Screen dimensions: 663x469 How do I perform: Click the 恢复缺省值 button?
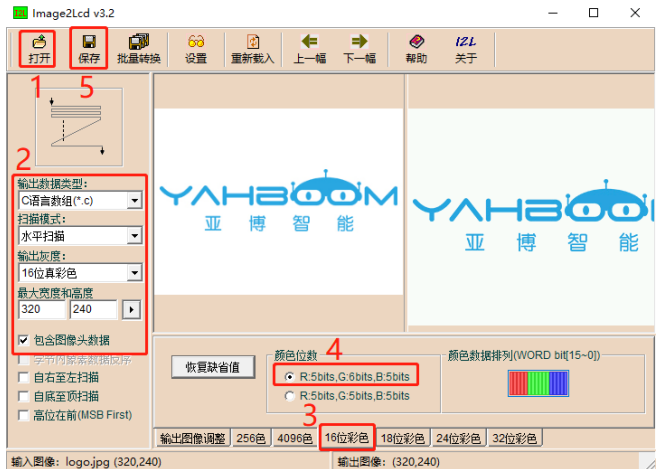213,367
